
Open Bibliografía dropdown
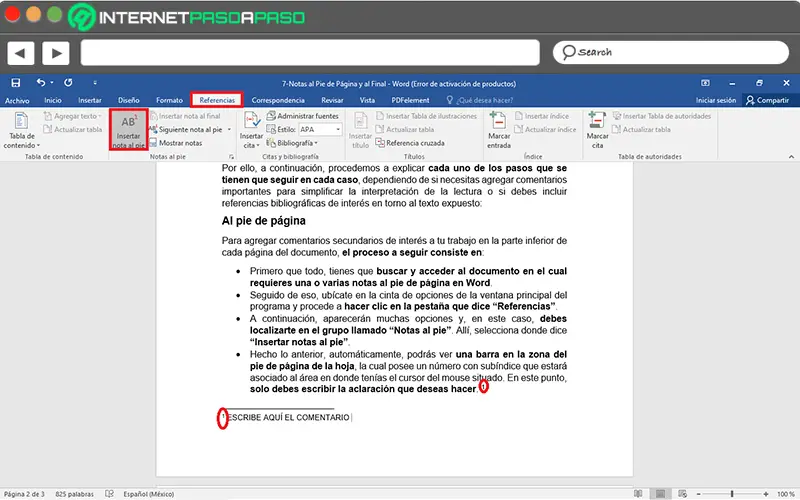[x=292, y=143]
